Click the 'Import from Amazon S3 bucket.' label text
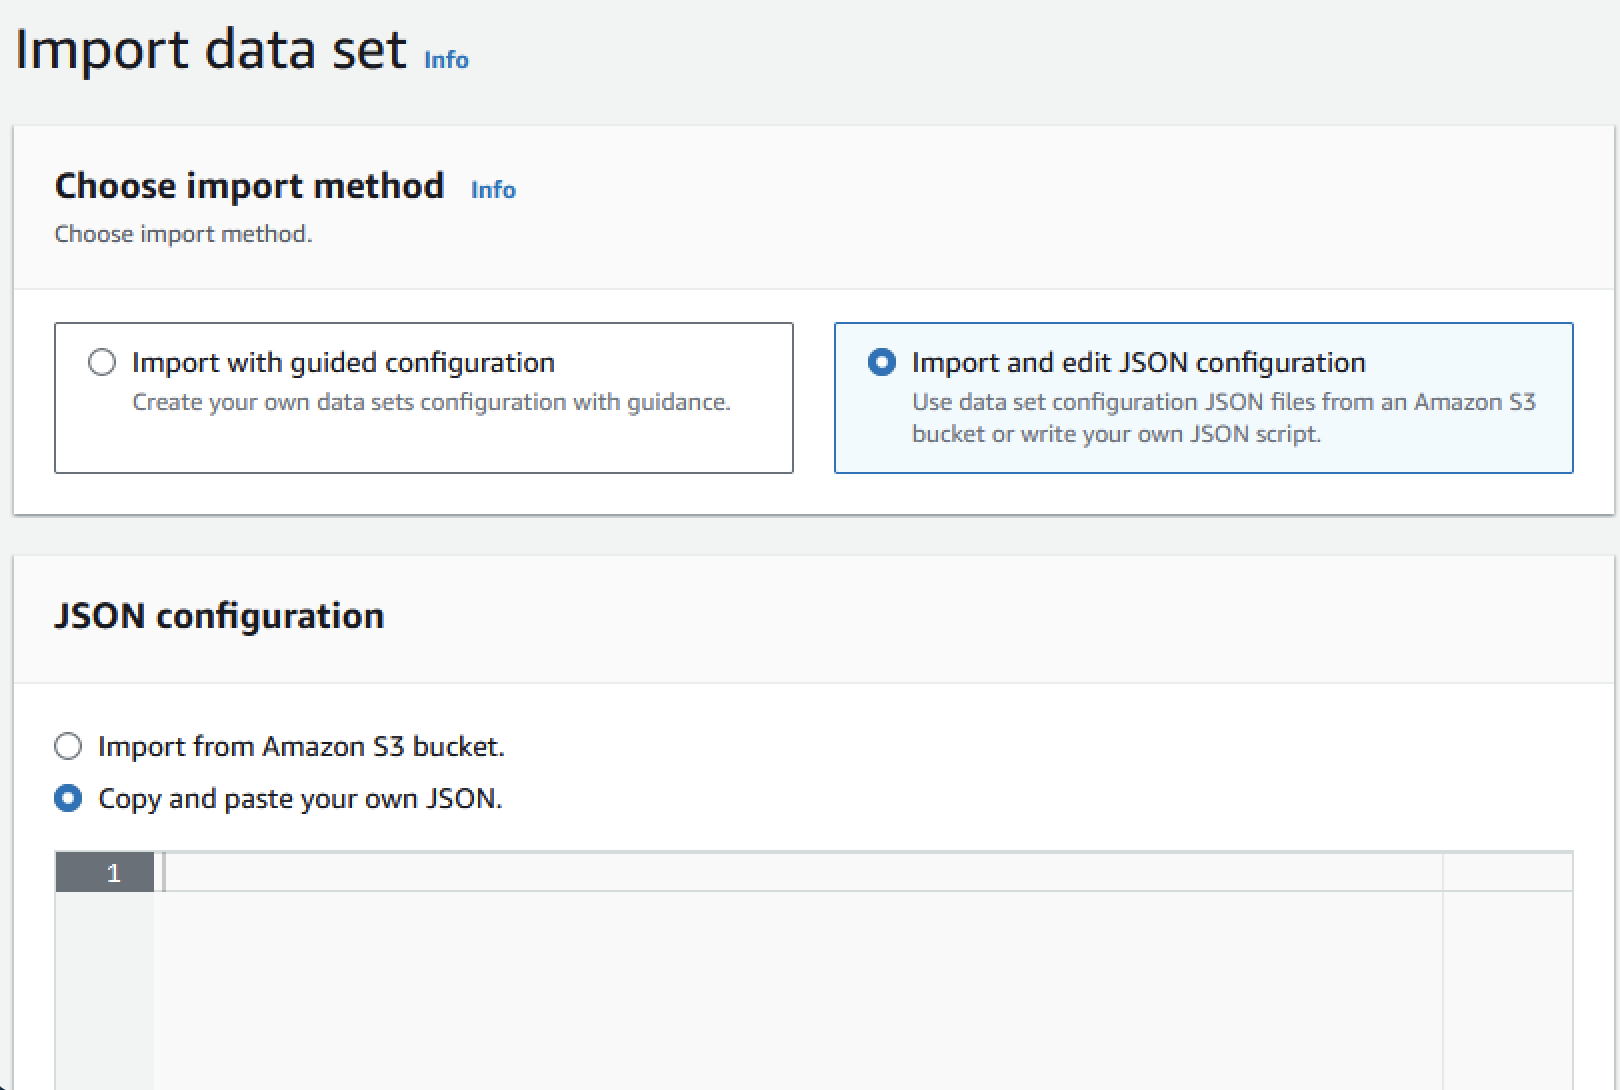Image resolution: width=1620 pixels, height=1090 pixels. coord(301,746)
